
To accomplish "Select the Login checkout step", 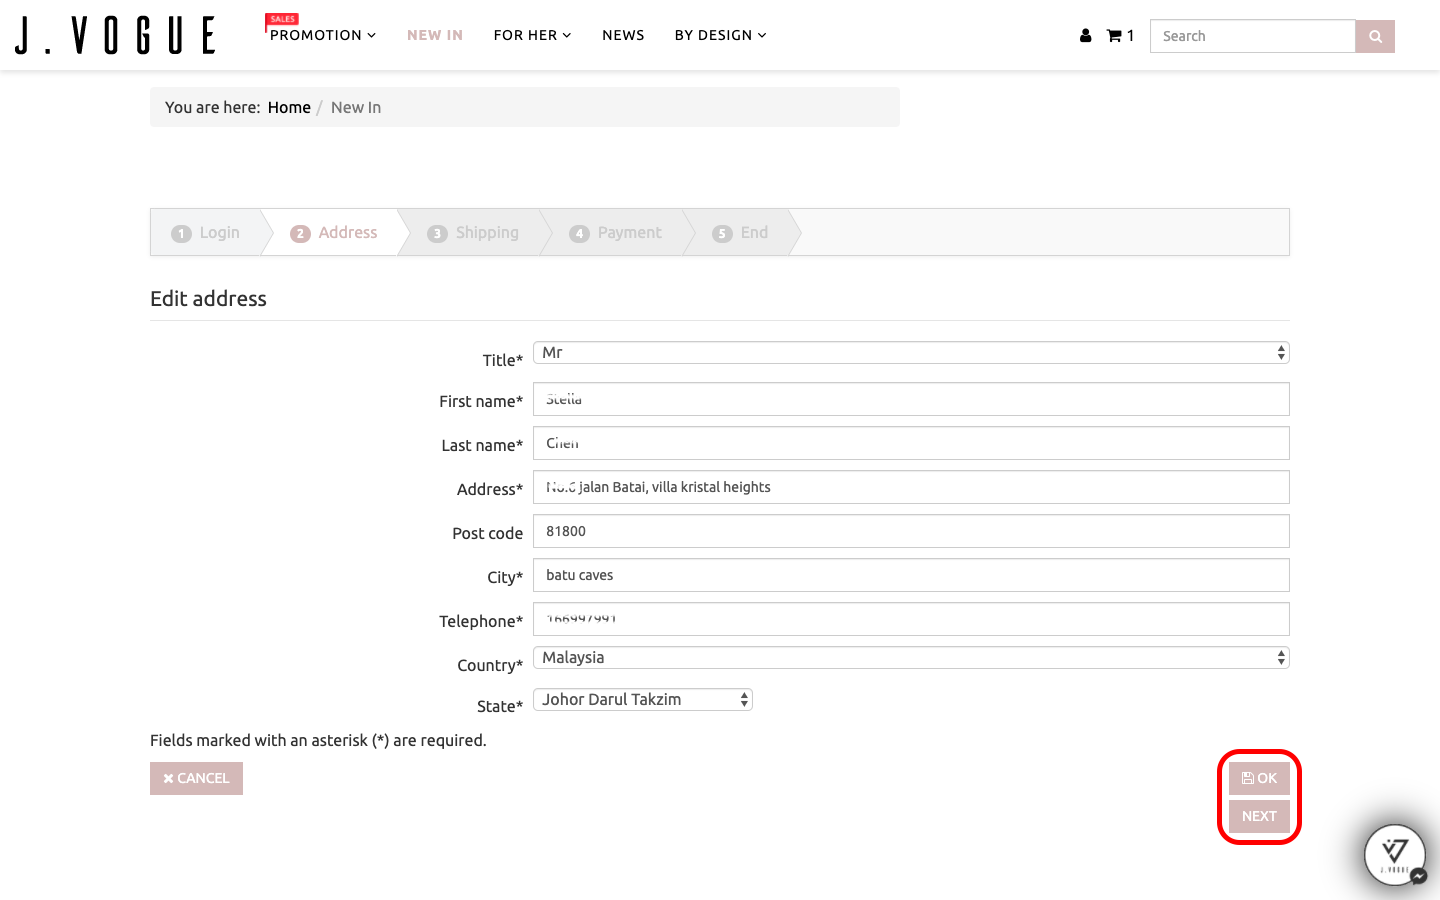I will tap(207, 233).
